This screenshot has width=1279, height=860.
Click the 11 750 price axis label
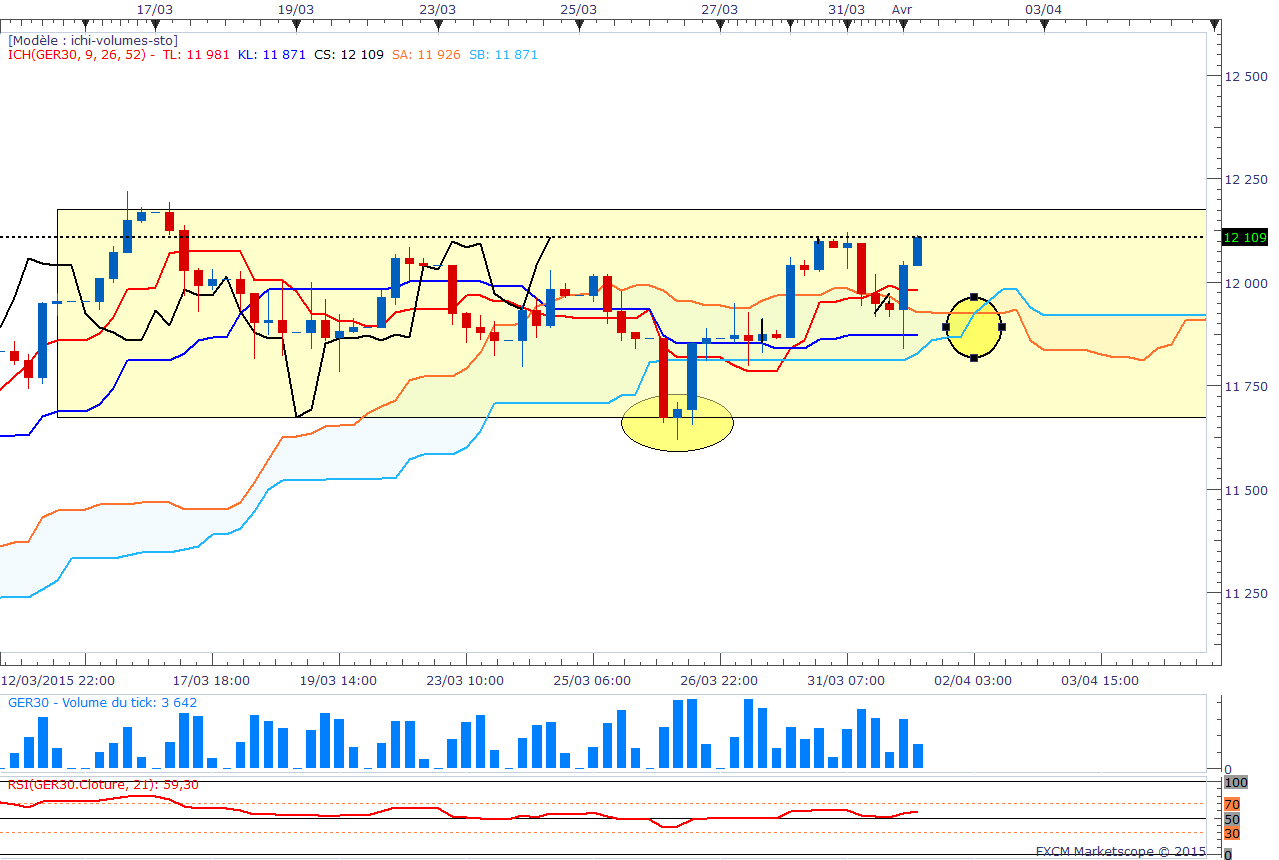pyautogui.click(x=1246, y=387)
